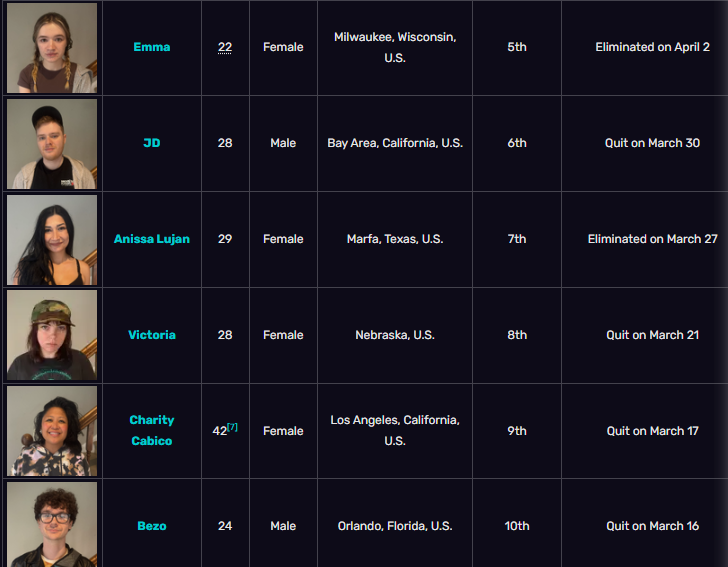Select Male in JD's row
Screen dimensions: 728x567
pos(283,143)
